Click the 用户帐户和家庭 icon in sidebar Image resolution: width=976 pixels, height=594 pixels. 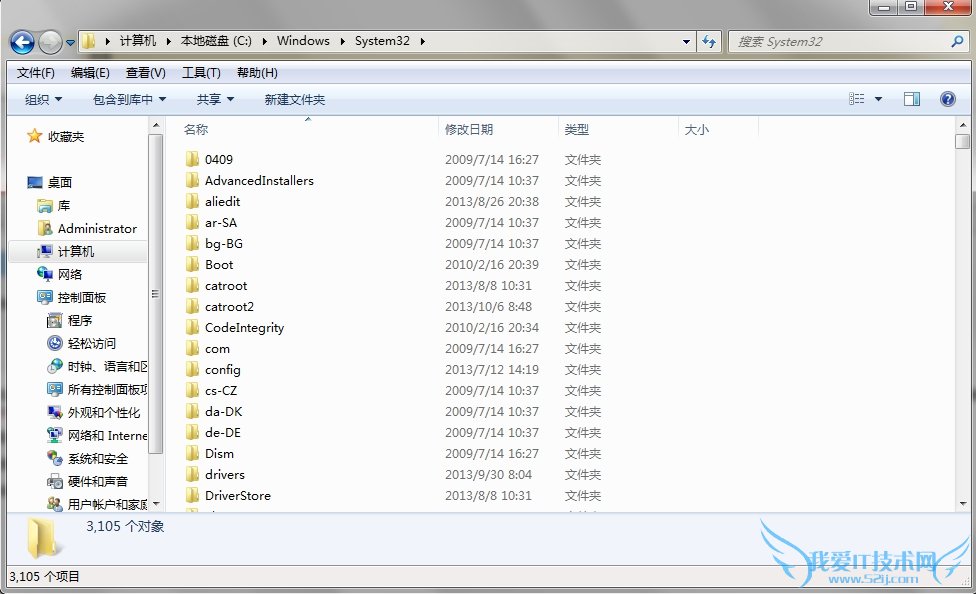55,504
